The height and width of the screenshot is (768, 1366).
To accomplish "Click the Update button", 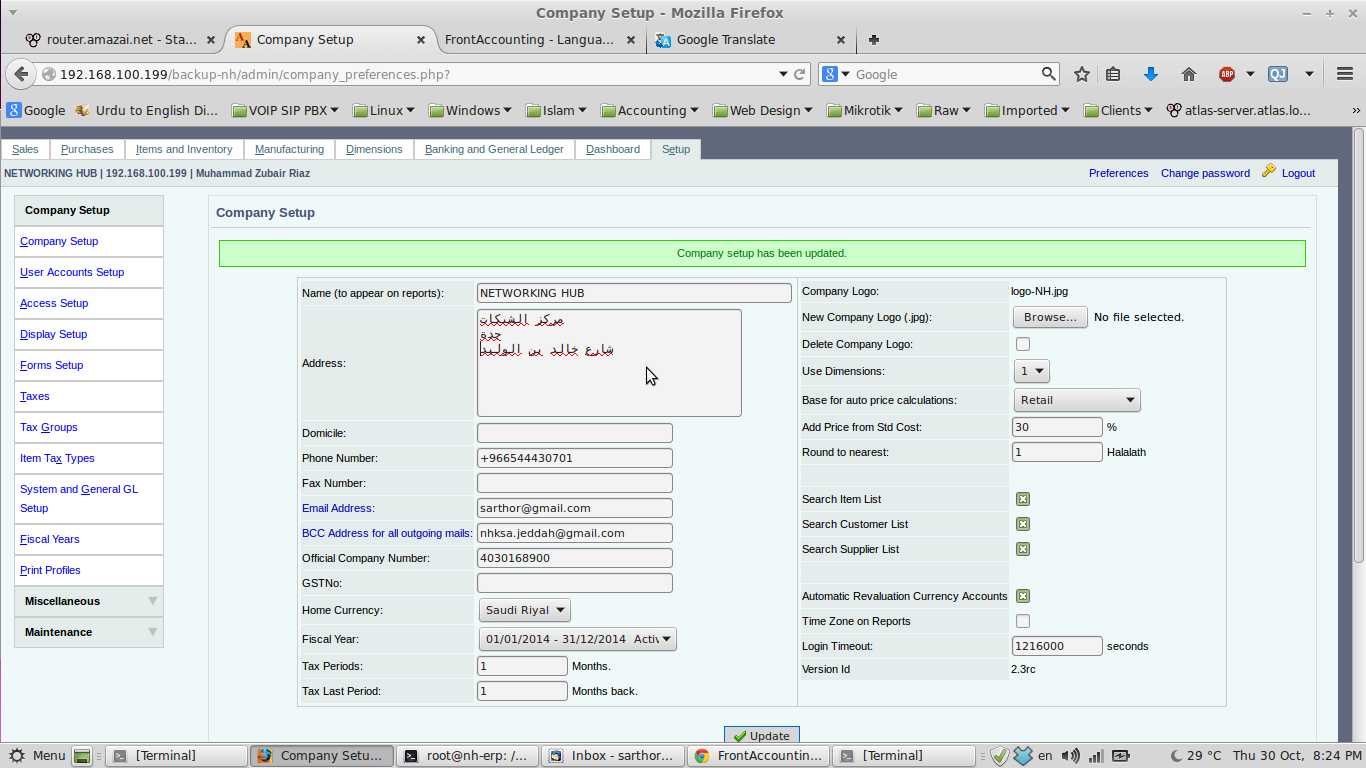I will [x=762, y=735].
